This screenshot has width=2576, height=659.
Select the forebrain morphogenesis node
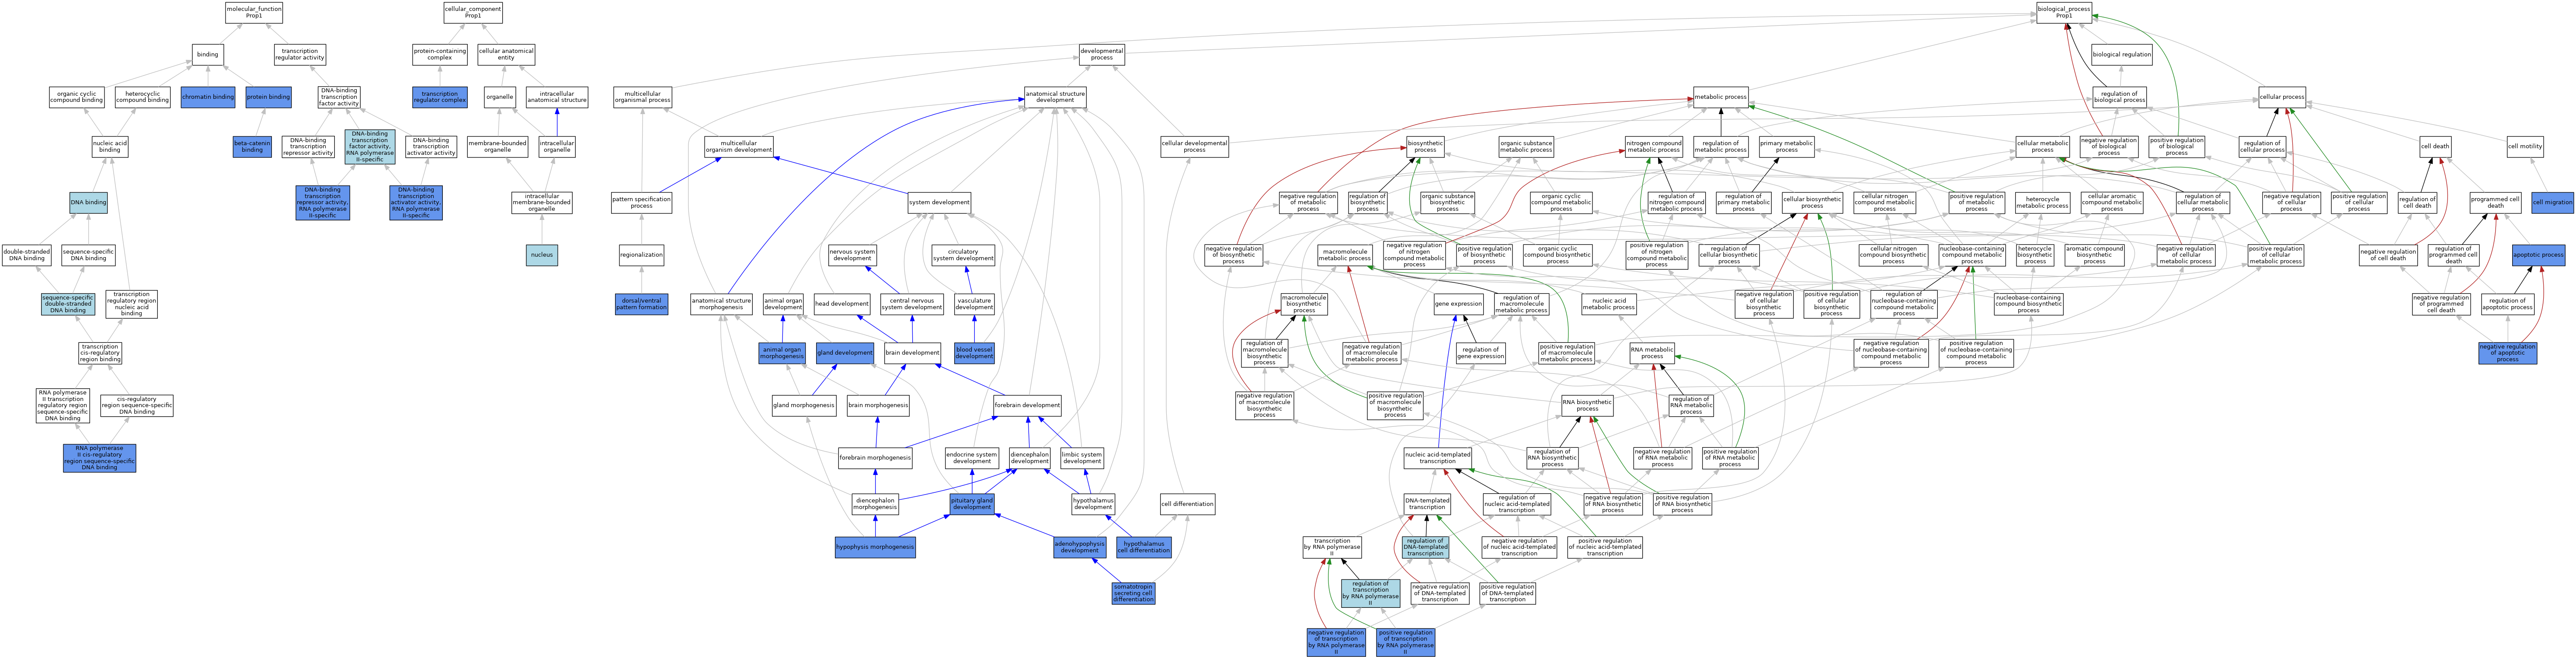[x=875, y=458]
